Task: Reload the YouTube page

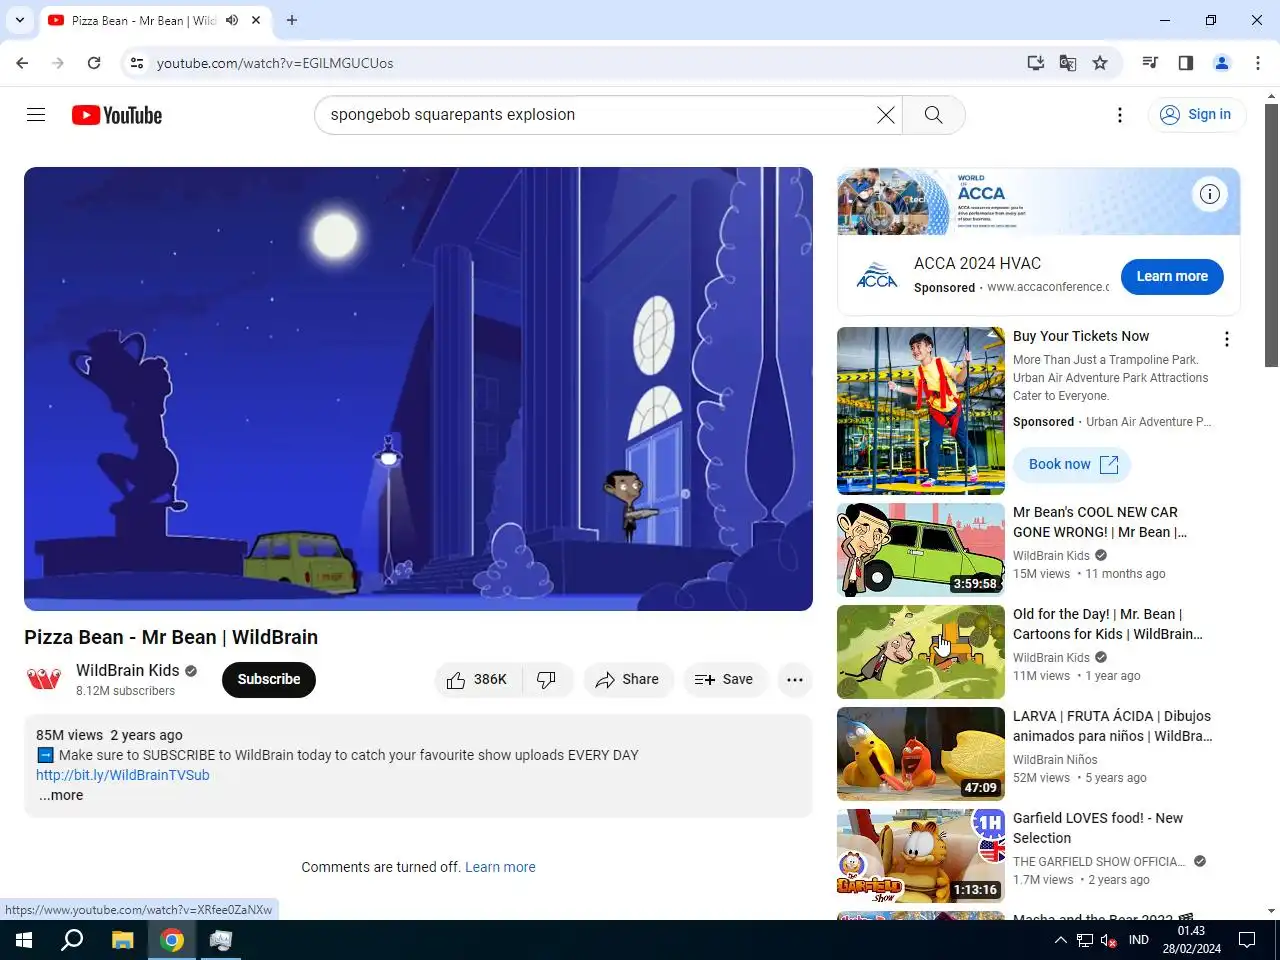Action: [x=94, y=63]
